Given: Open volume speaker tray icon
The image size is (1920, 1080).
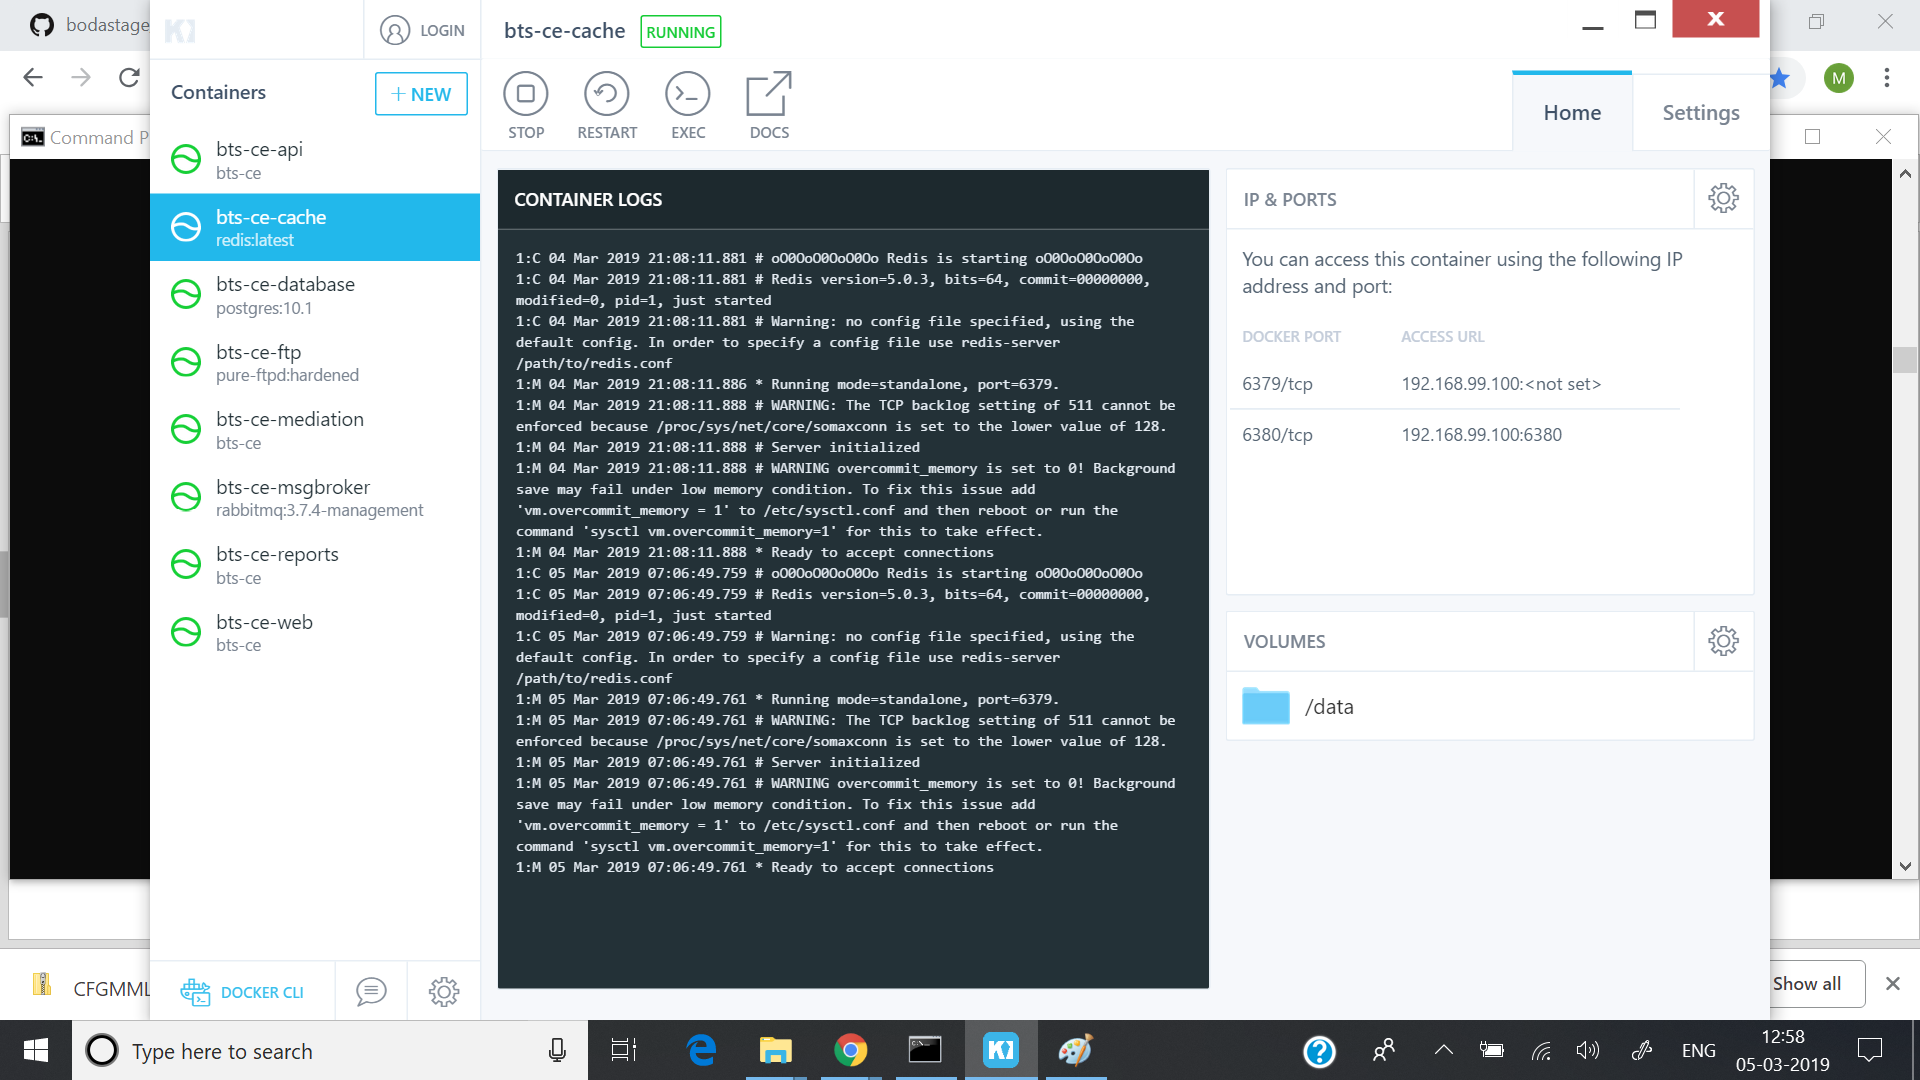Looking at the screenshot, I should 1588,1050.
